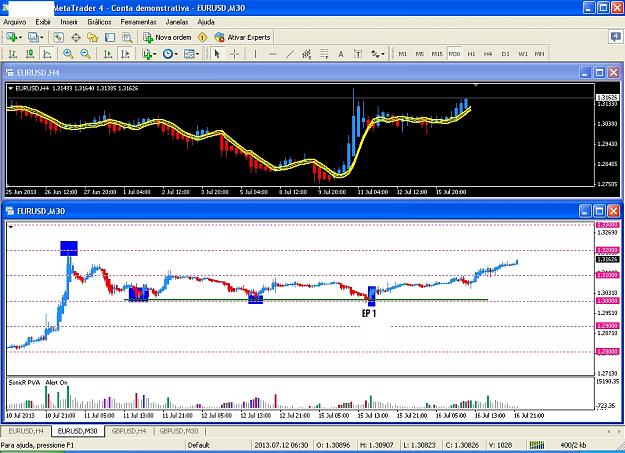625x453 pixels.
Task: Open the Profiles icon
Action: 33,37
